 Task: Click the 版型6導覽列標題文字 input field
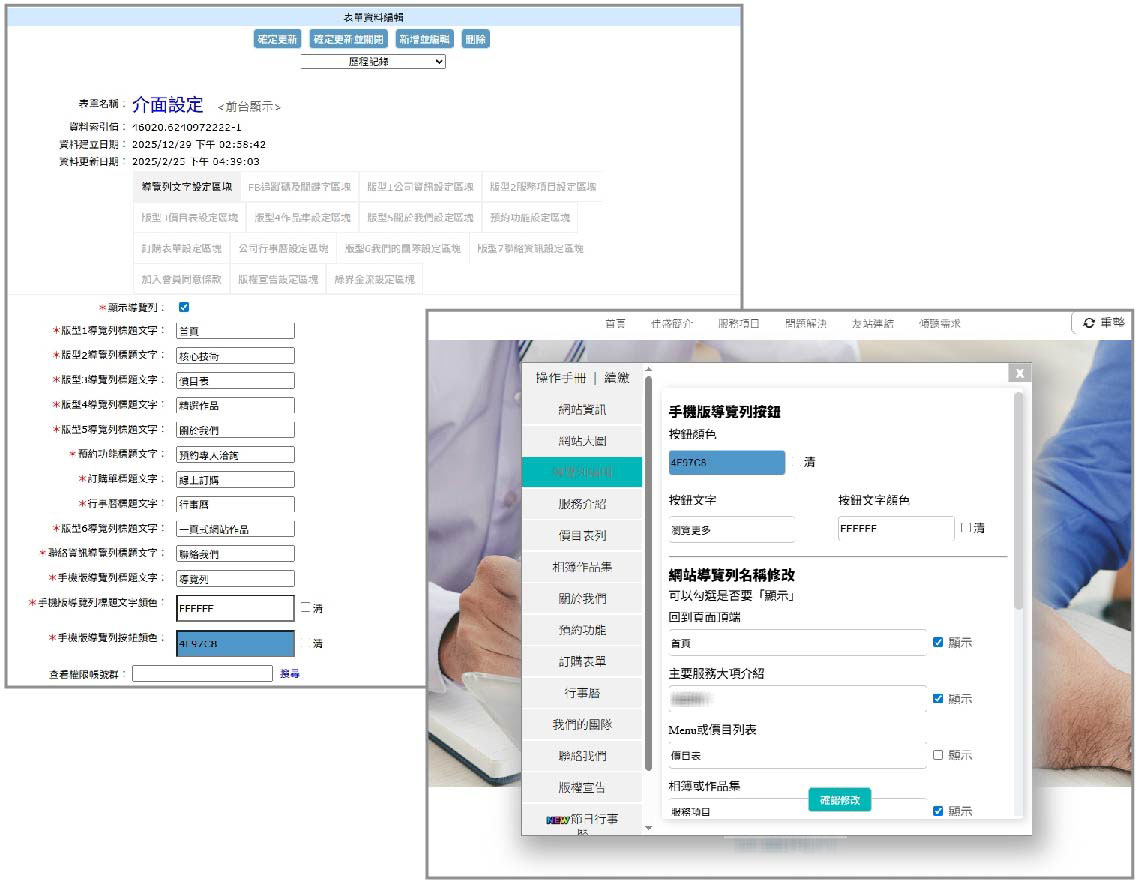click(x=235, y=529)
